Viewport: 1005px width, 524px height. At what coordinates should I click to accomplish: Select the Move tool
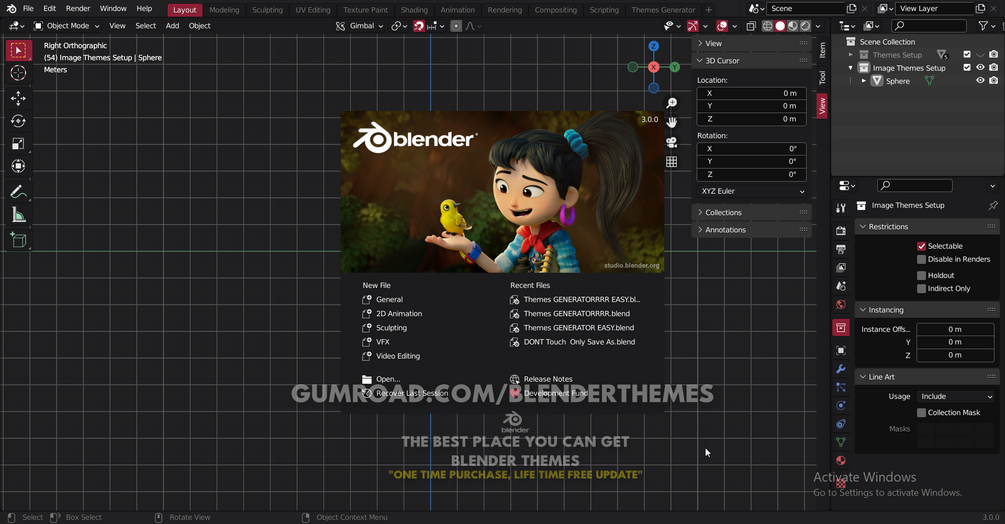[18, 97]
